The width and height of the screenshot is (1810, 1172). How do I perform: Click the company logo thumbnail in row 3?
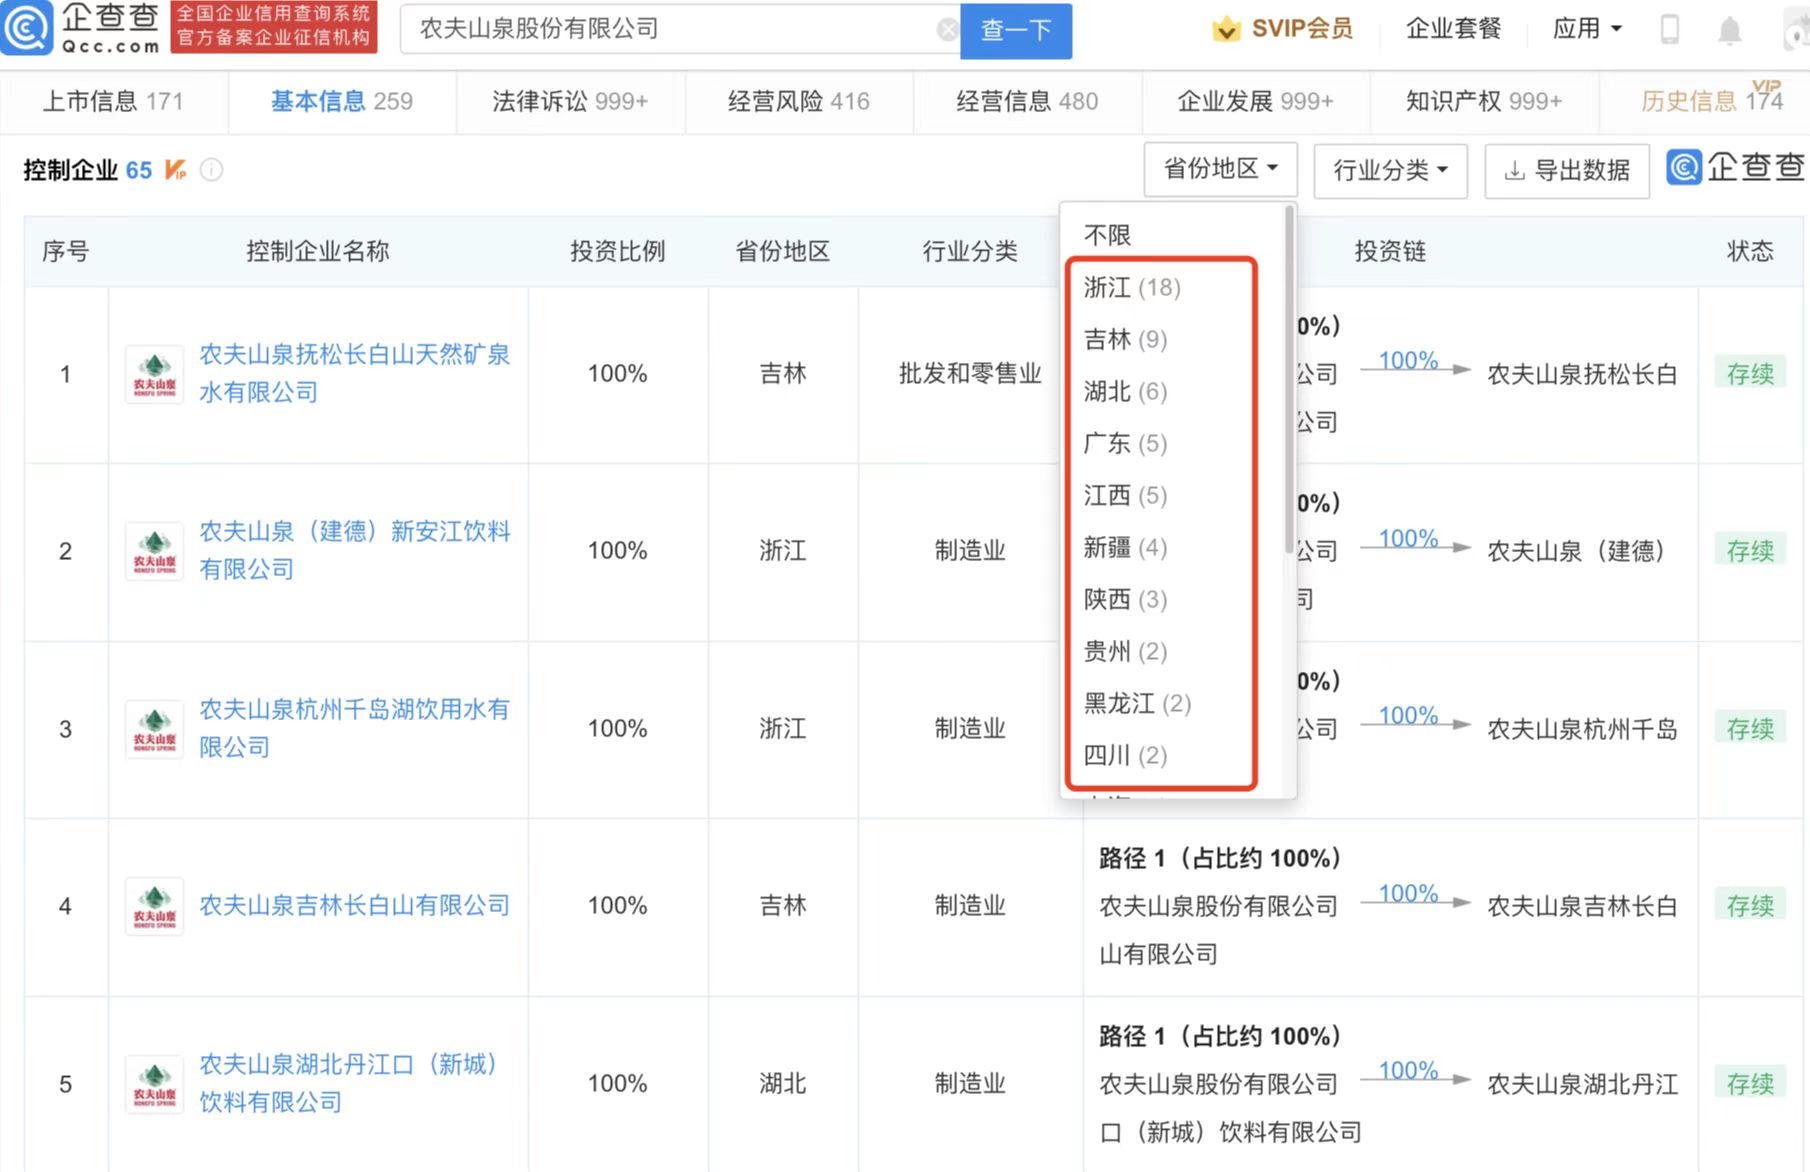(154, 729)
